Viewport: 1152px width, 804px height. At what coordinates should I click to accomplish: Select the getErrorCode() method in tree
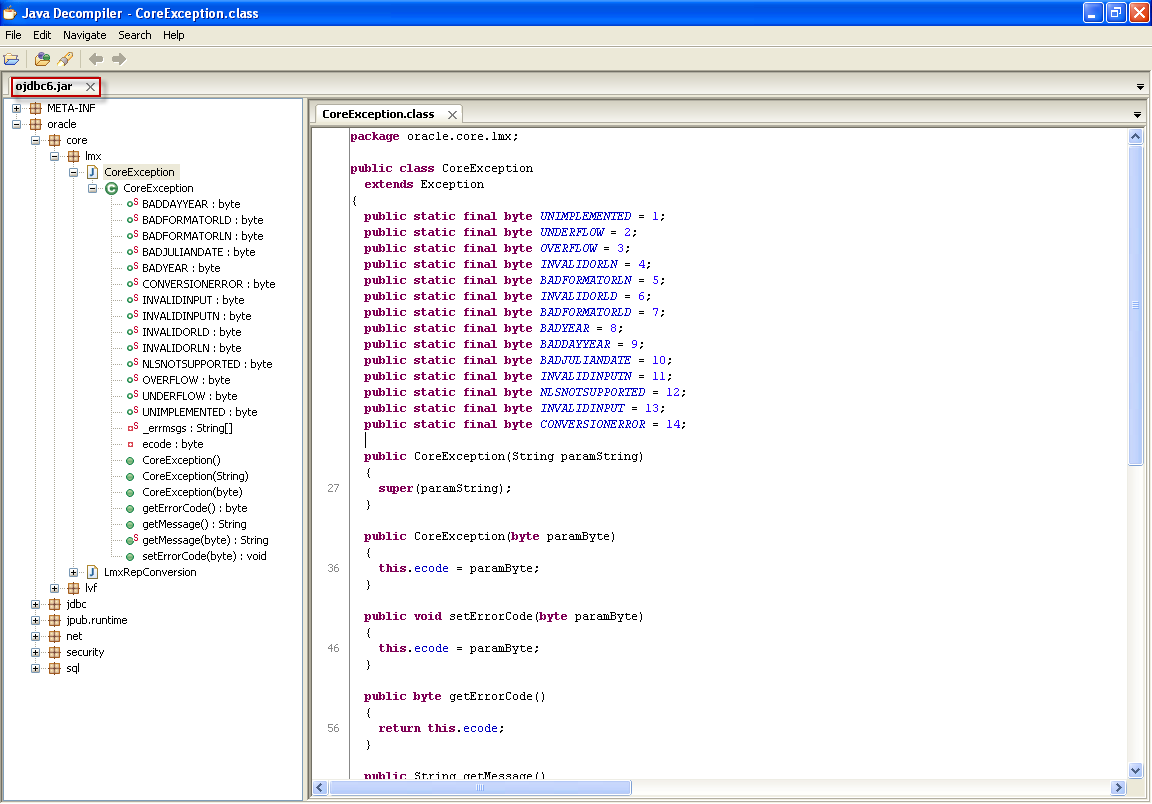click(x=194, y=508)
